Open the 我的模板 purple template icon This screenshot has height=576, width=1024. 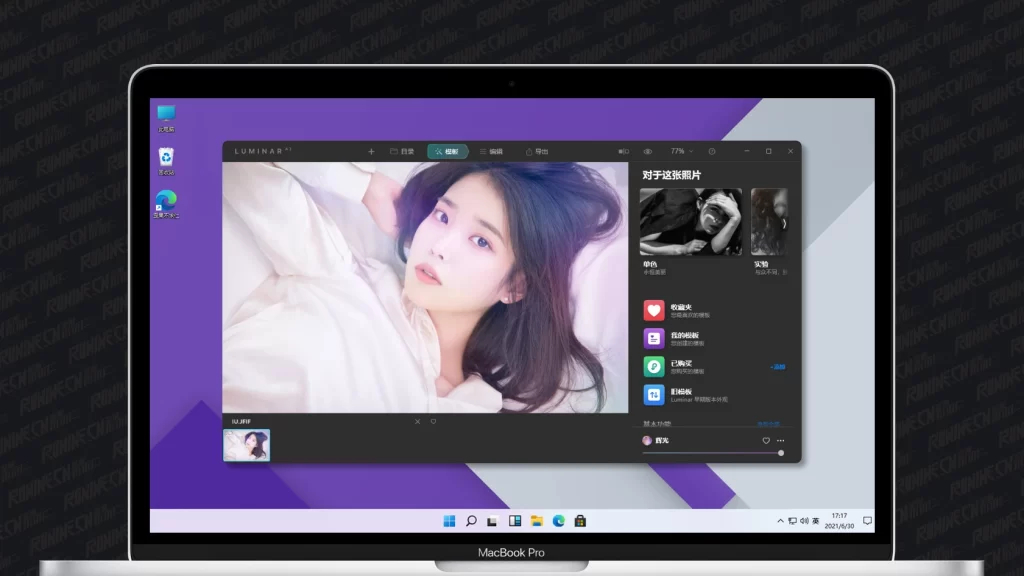653,338
